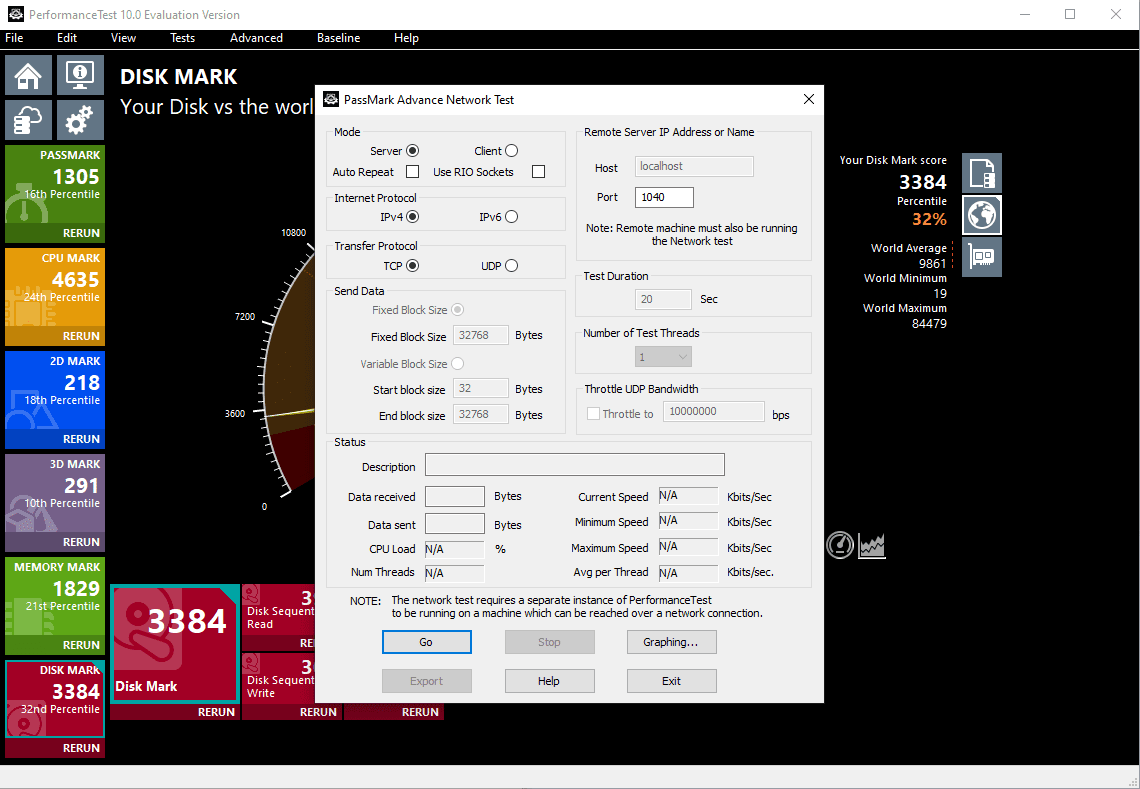Screen dimensions: 1140x789
Task: Open the Baseline menu
Action: (x=338, y=38)
